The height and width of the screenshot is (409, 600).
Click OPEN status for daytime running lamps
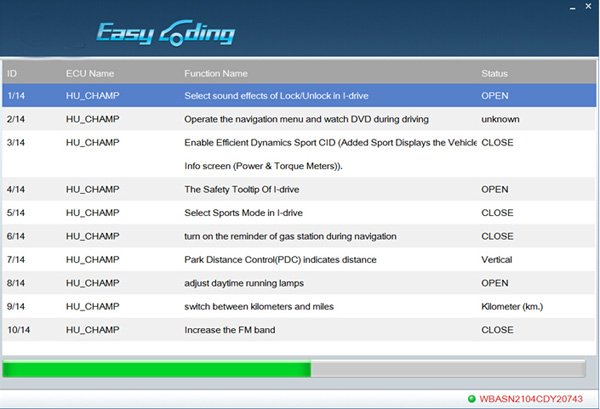pos(495,283)
